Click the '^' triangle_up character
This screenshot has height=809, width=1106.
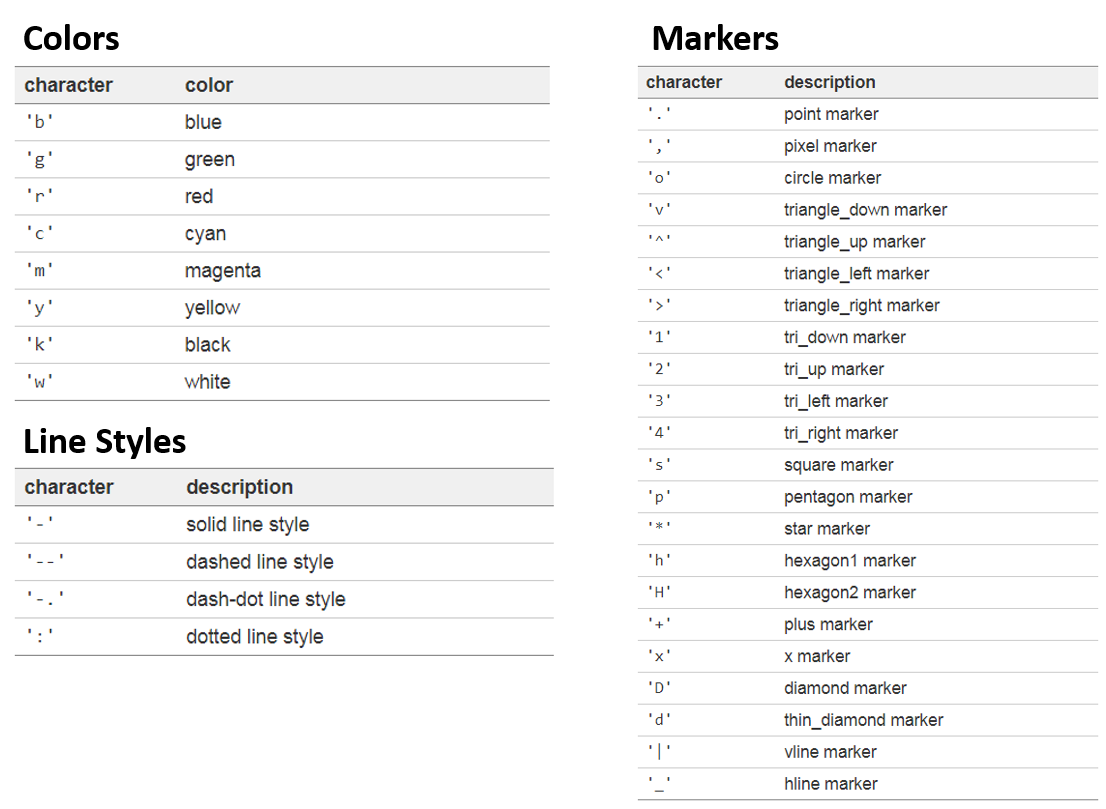(x=660, y=241)
